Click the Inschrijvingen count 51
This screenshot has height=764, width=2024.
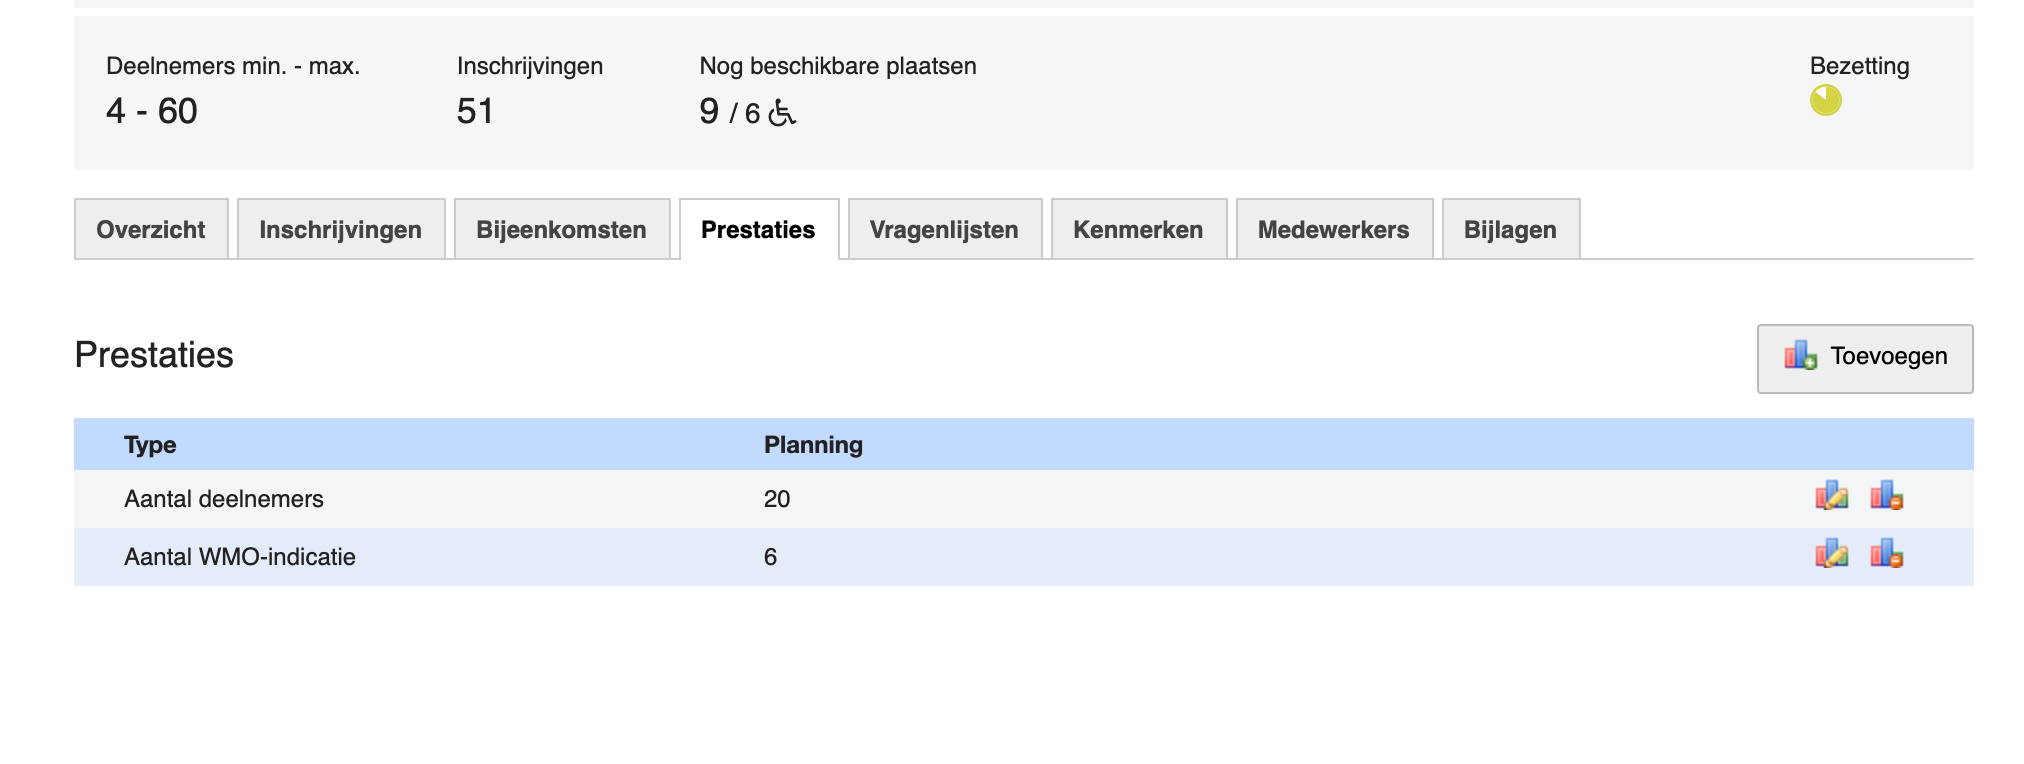pyautogui.click(x=475, y=111)
